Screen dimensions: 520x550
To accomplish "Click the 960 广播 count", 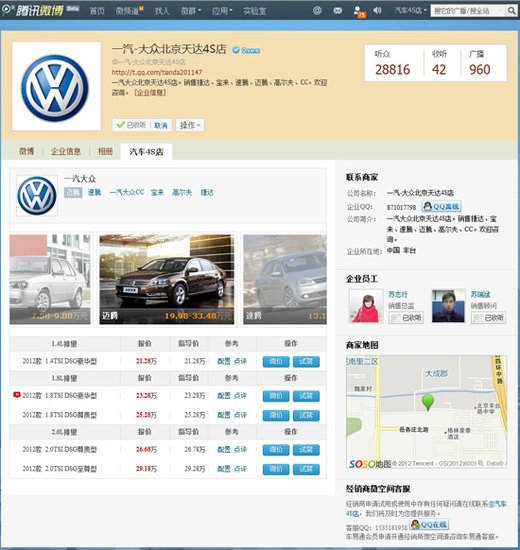I will click(479, 69).
